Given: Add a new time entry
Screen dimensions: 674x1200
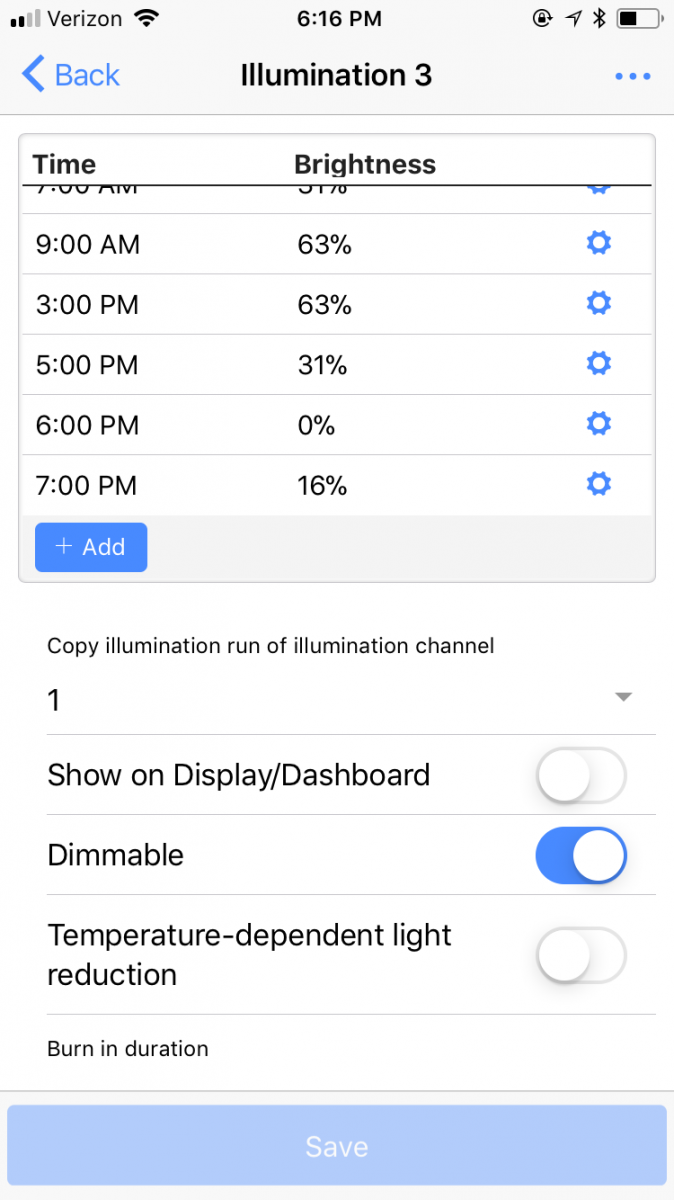Looking at the screenshot, I should (x=91, y=547).
